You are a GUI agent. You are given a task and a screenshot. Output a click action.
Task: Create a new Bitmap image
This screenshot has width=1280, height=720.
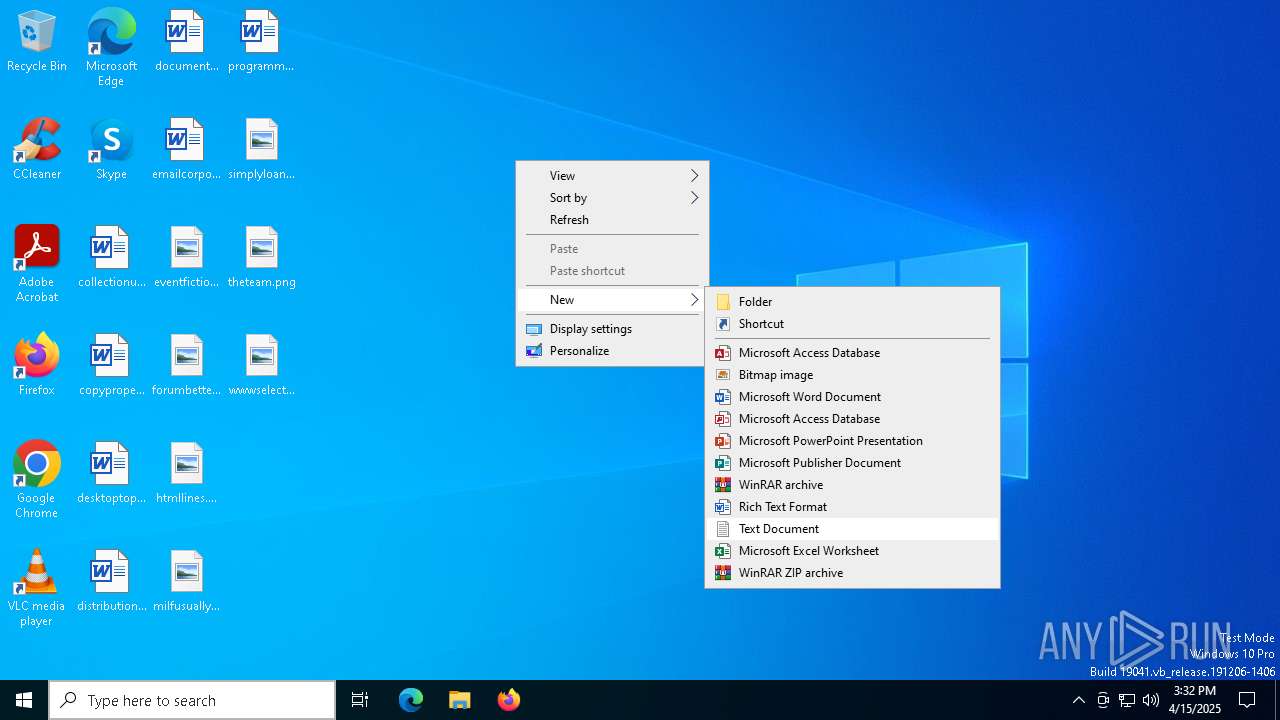click(x=852, y=375)
